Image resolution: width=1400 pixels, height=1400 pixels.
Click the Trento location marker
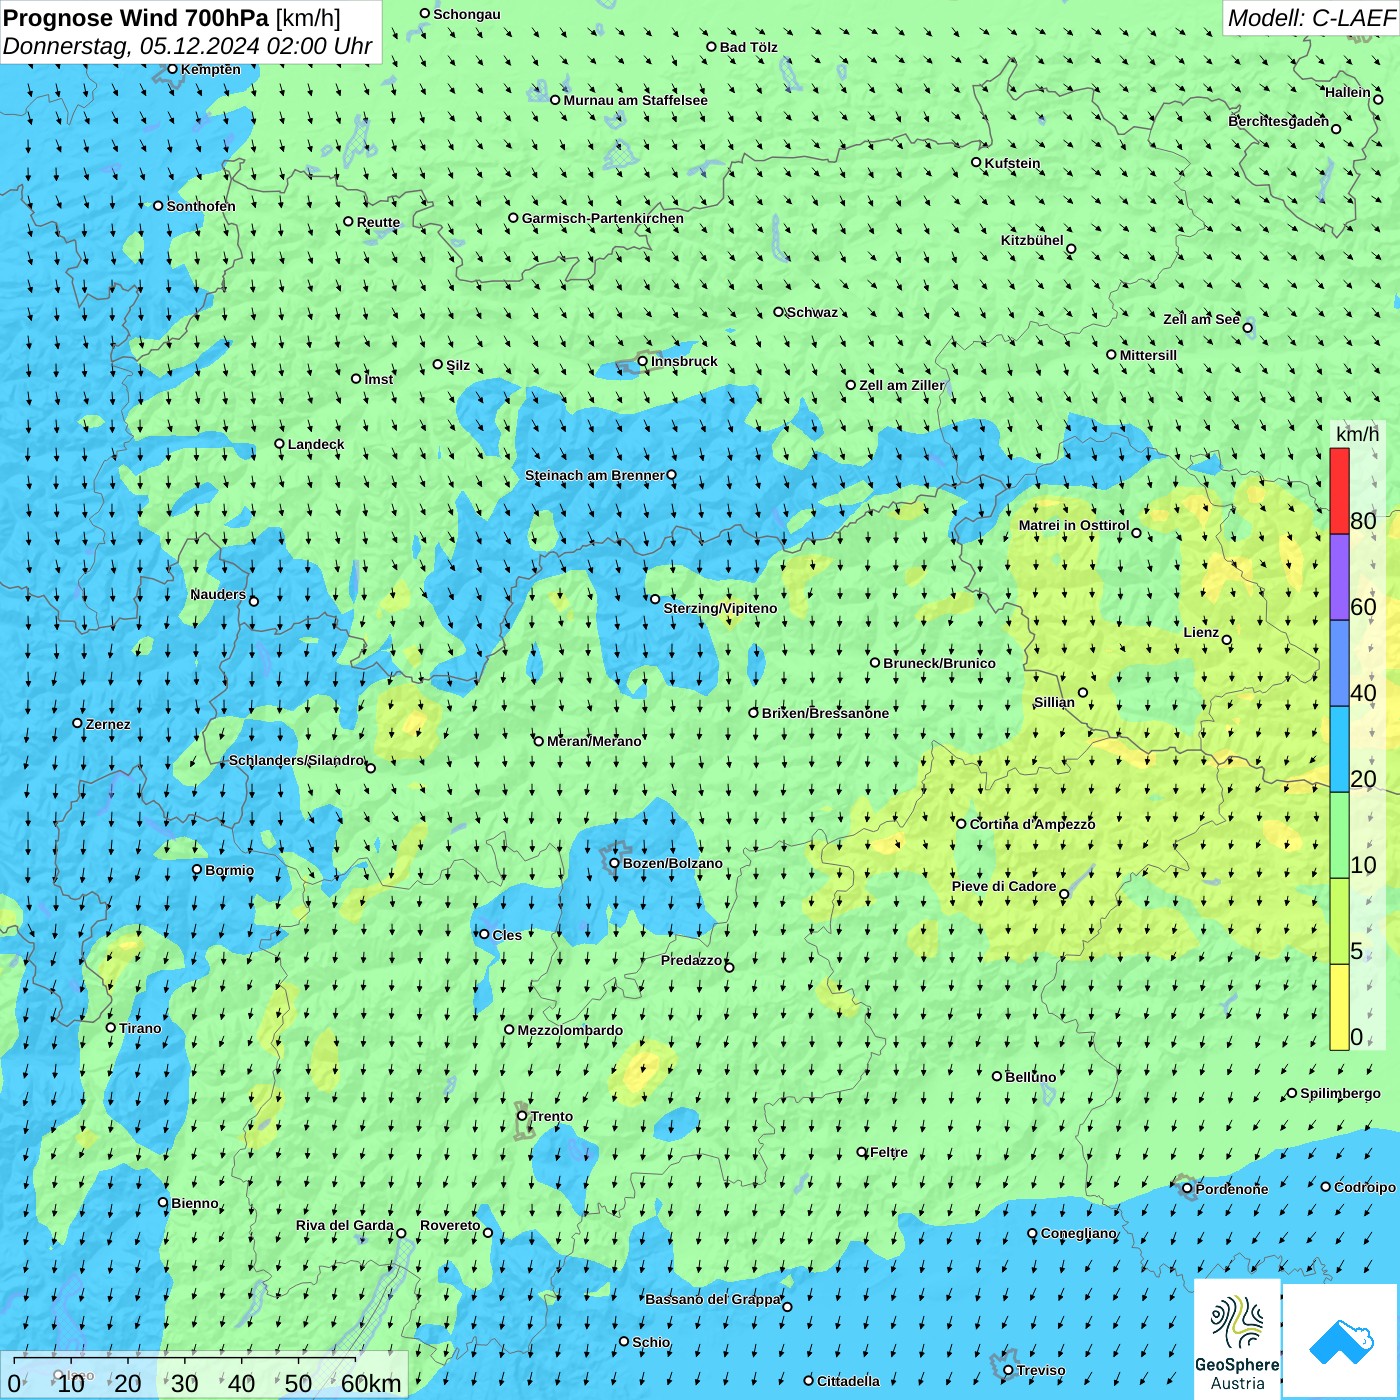click(522, 1116)
